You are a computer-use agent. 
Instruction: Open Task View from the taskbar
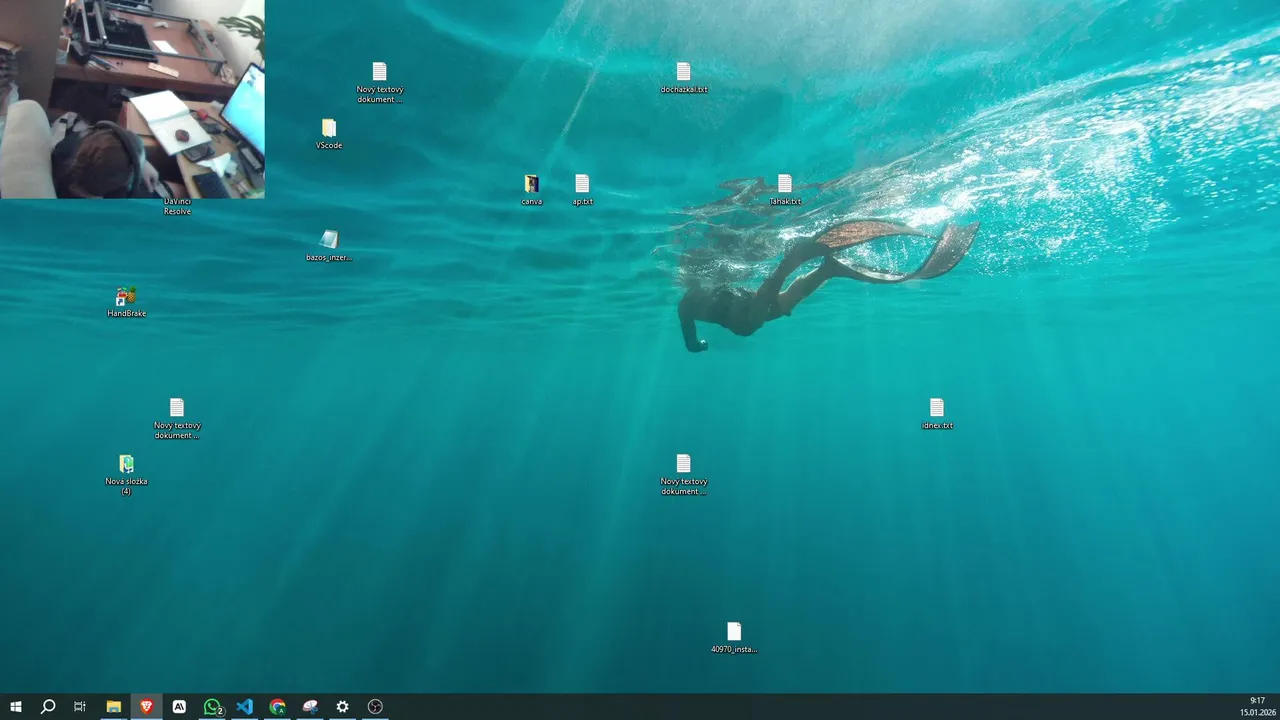(x=80, y=707)
